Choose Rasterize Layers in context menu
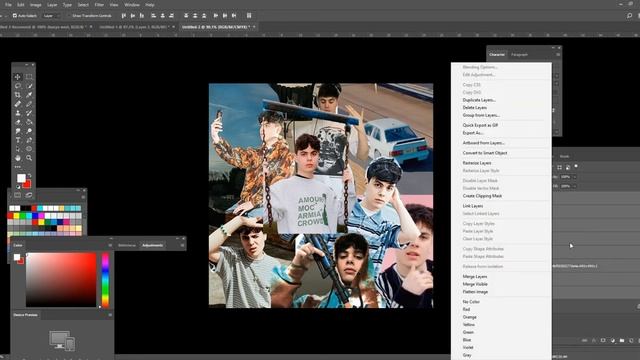The image size is (640, 360). click(x=477, y=163)
